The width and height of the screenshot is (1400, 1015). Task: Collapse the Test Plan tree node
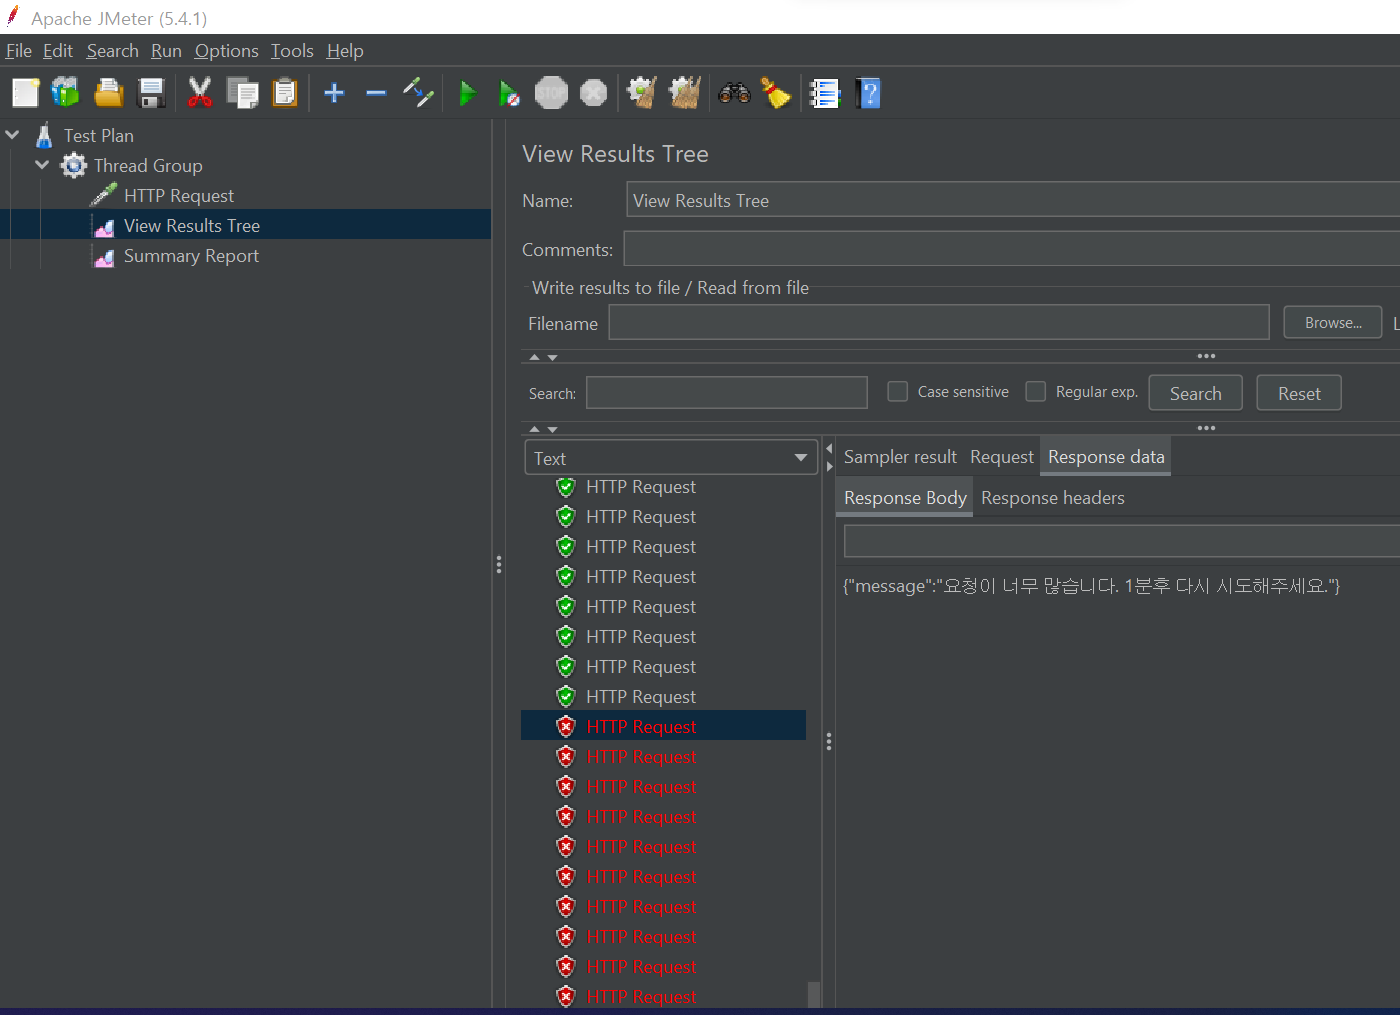12,134
